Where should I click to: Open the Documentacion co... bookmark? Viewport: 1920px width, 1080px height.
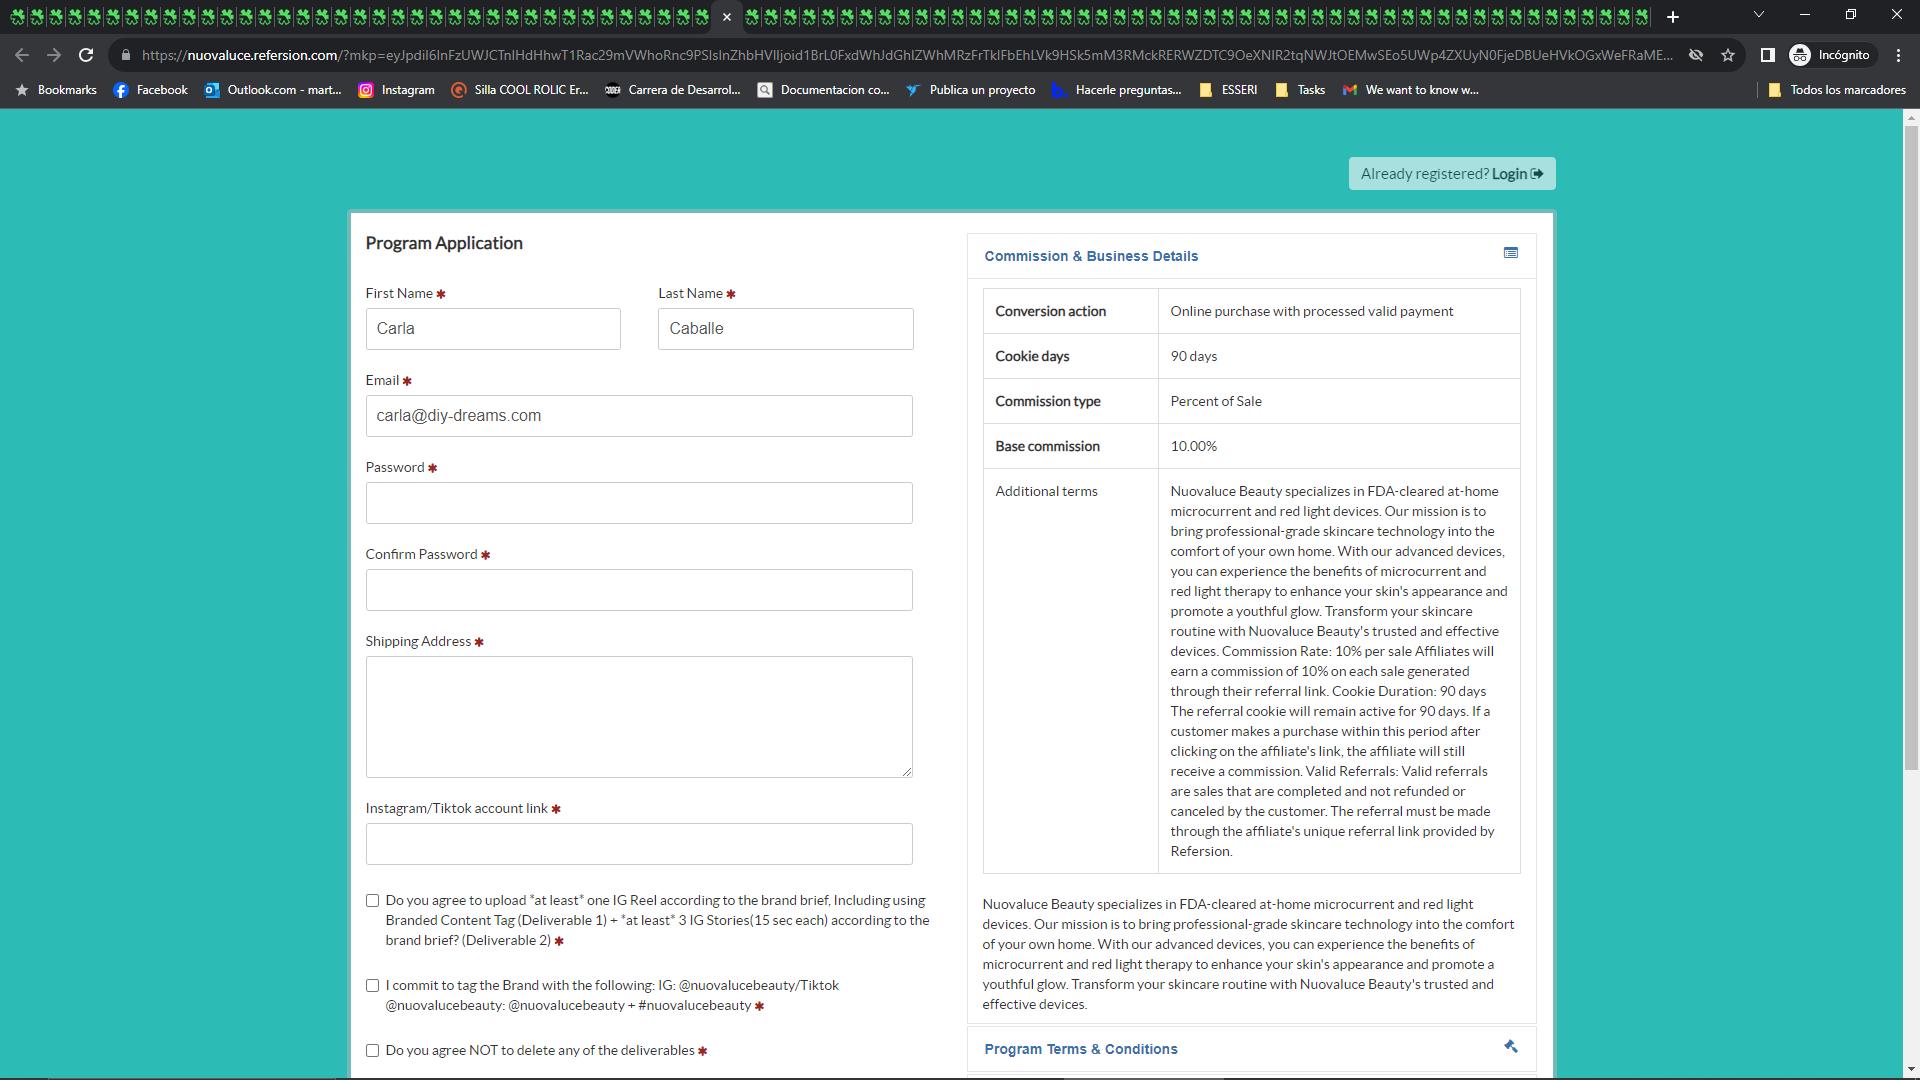coord(824,90)
